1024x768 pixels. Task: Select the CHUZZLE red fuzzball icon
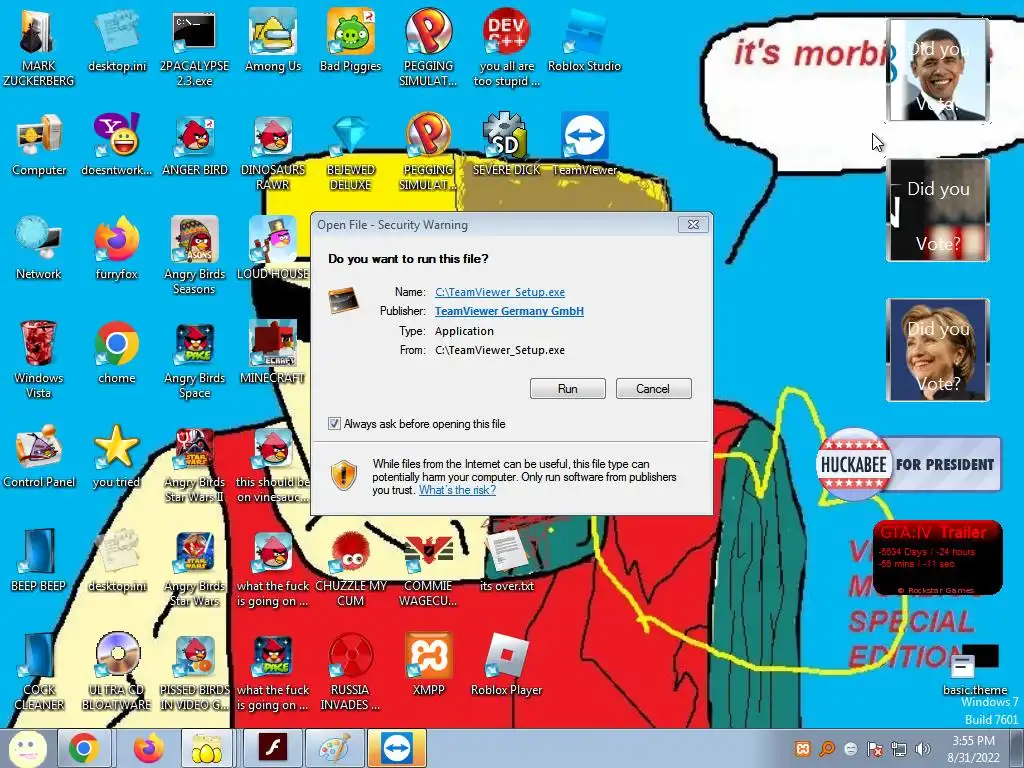coord(351,568)
